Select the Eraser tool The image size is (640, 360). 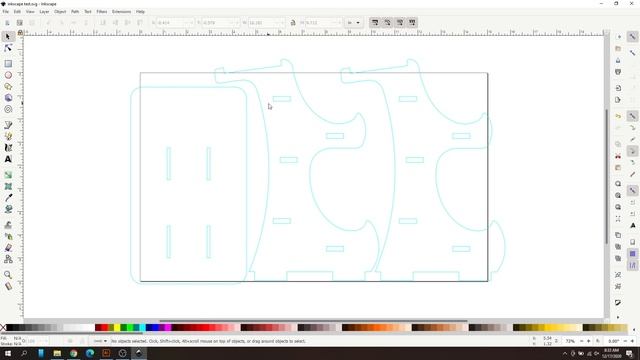8,247
